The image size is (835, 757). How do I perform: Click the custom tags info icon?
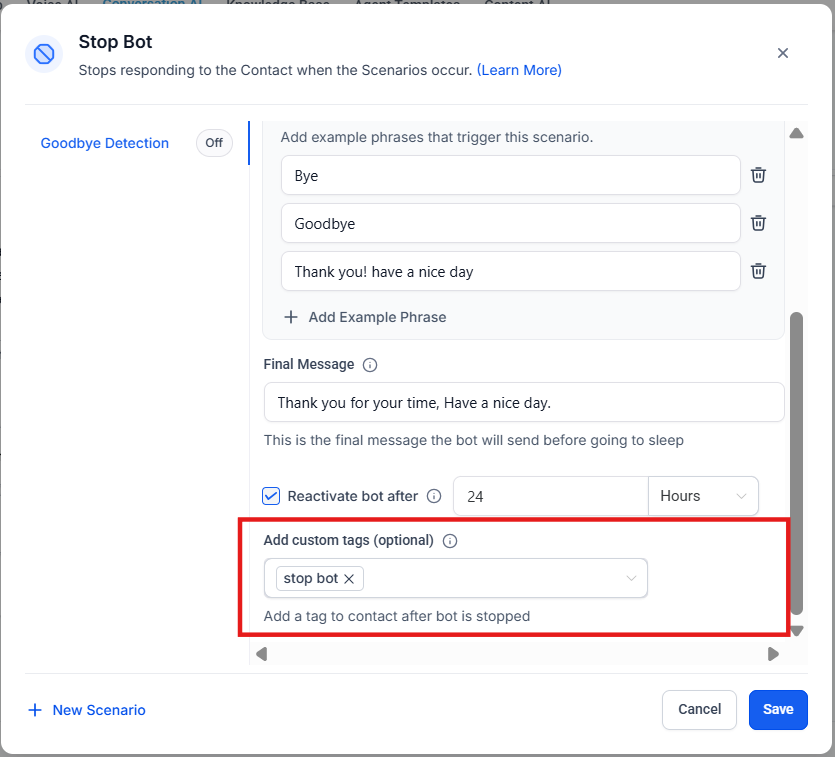pos(450,541)
